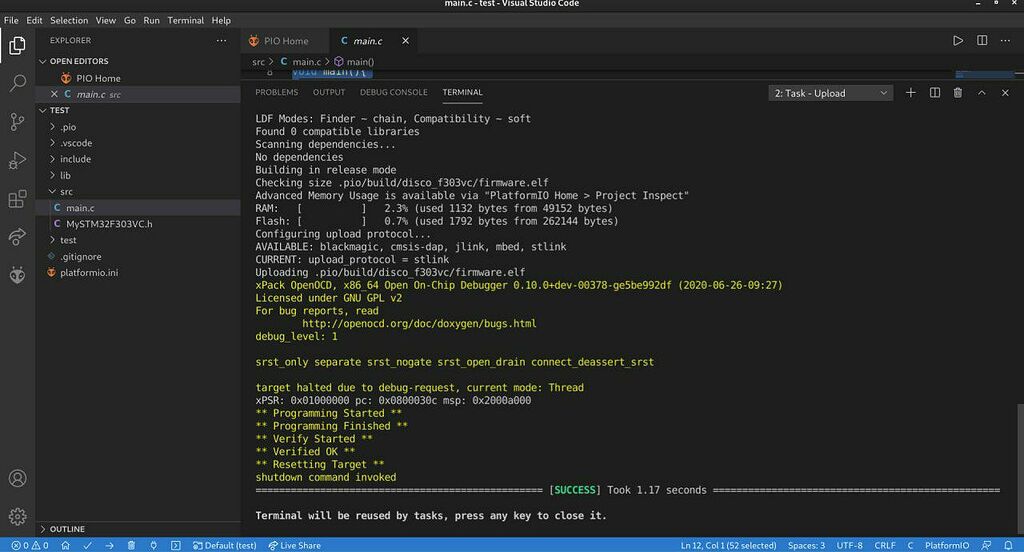Close main.c in Open Editors list
This screenshot has width=1024, height=552.
(x=54, y=94)
